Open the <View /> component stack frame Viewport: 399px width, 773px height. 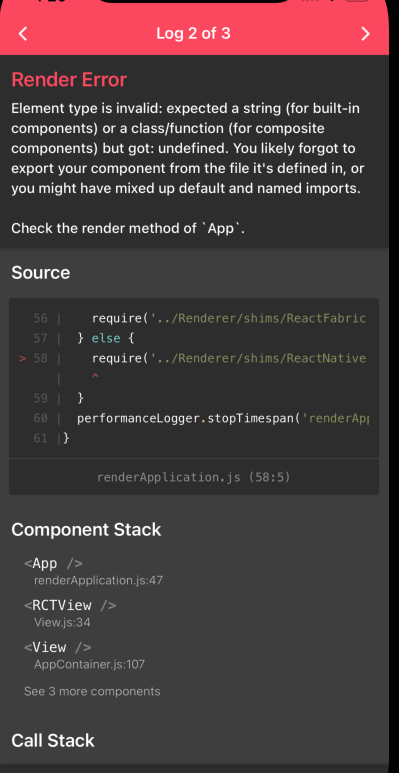58,647
